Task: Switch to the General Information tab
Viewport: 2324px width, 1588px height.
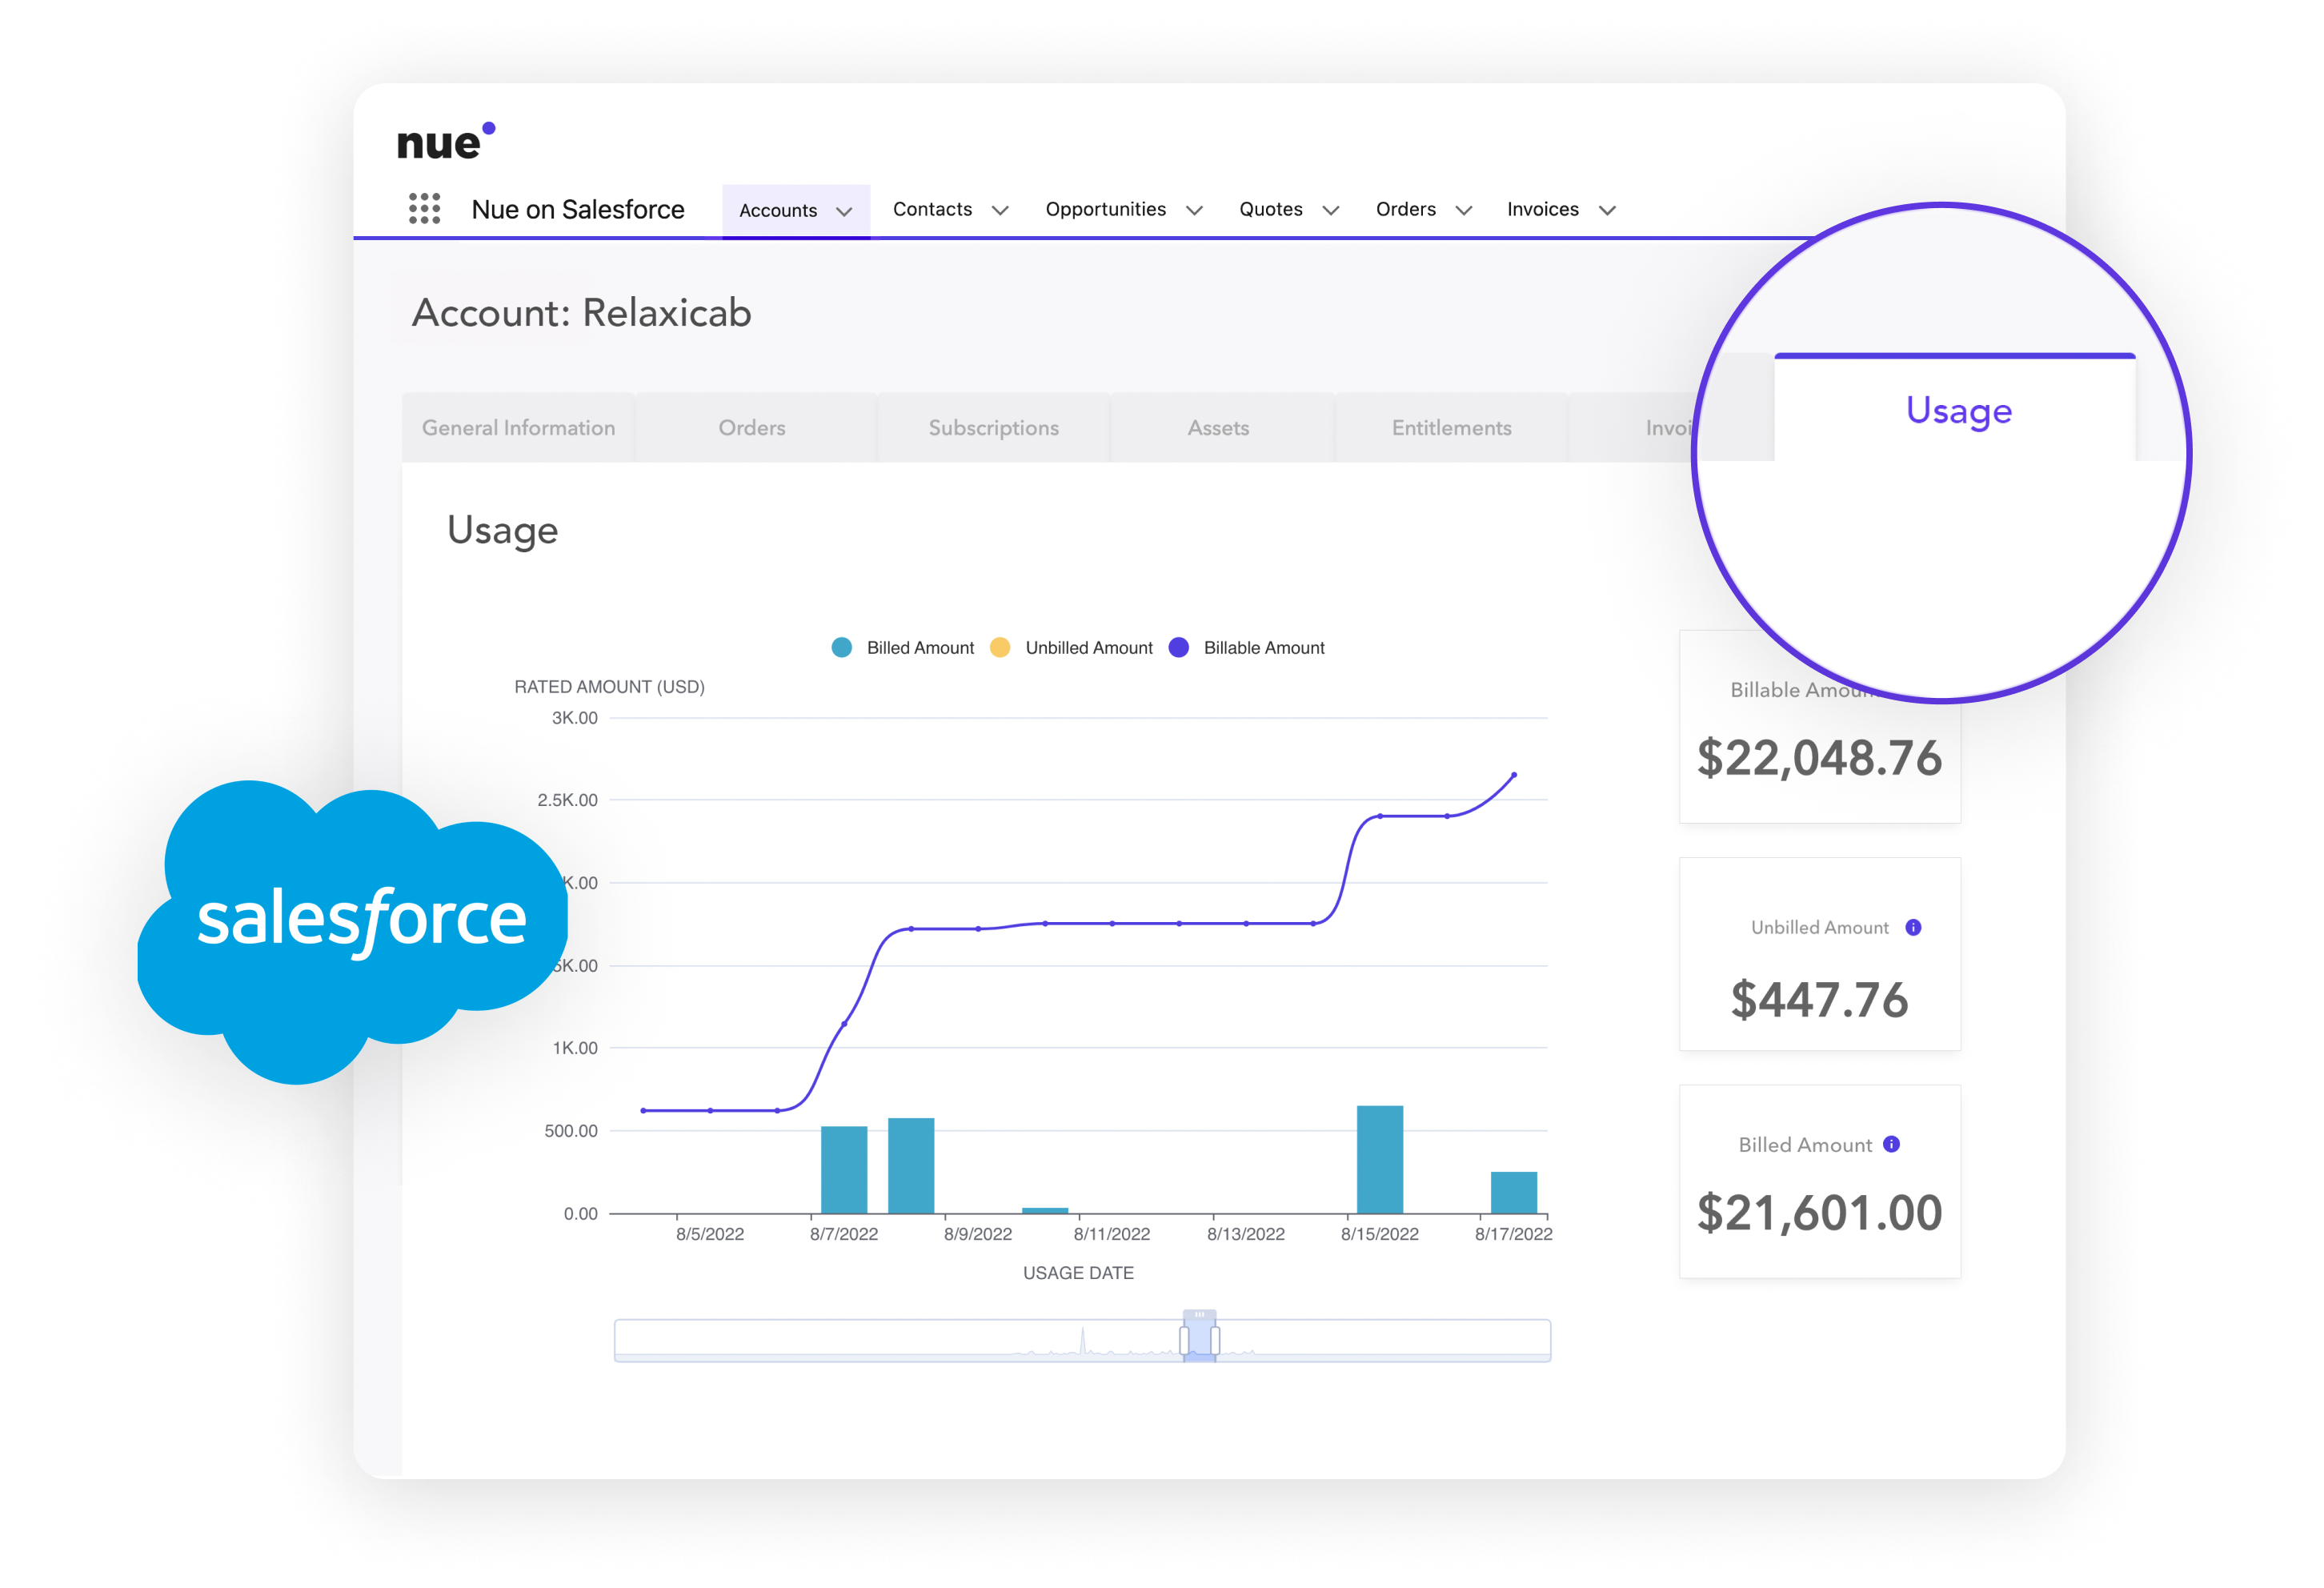Action: point(518,428)
